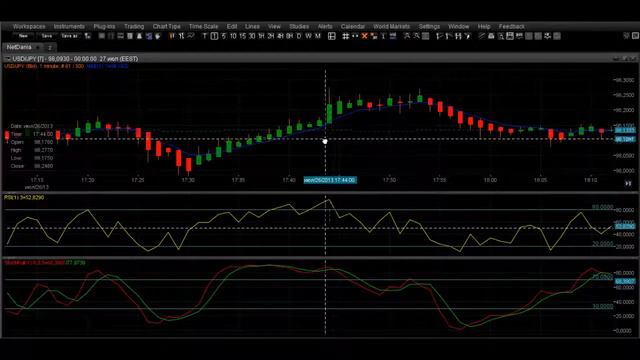Screen dimensions: 640x360
Task: Select the 5 minute time scale
Action: [x=223, y=36]
